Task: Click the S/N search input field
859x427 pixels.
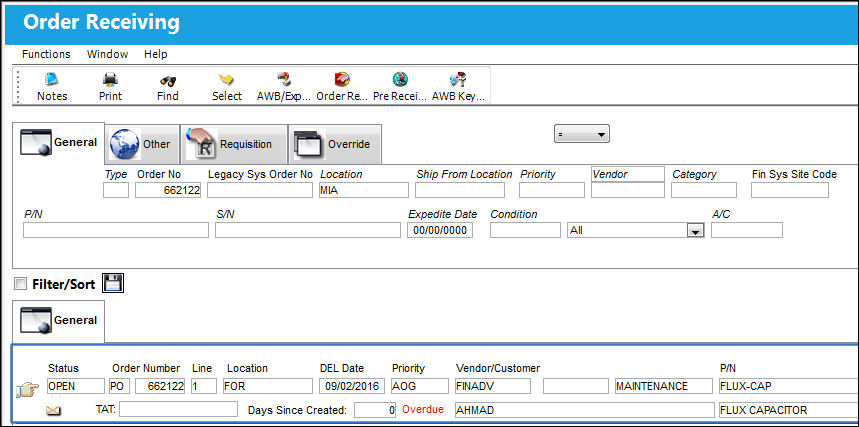Action: click(307, 230)
